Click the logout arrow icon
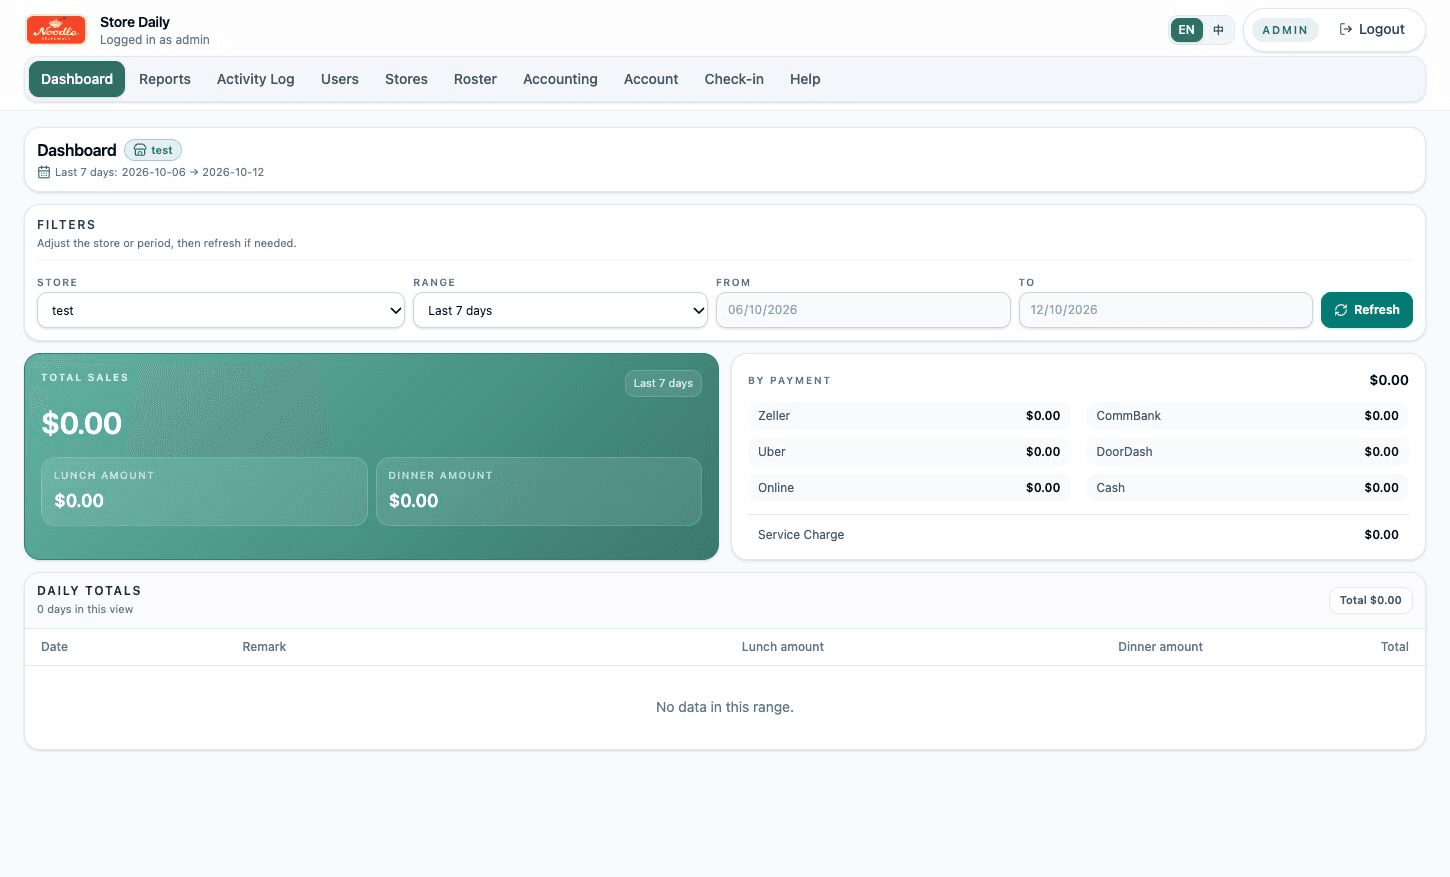 1346,29
